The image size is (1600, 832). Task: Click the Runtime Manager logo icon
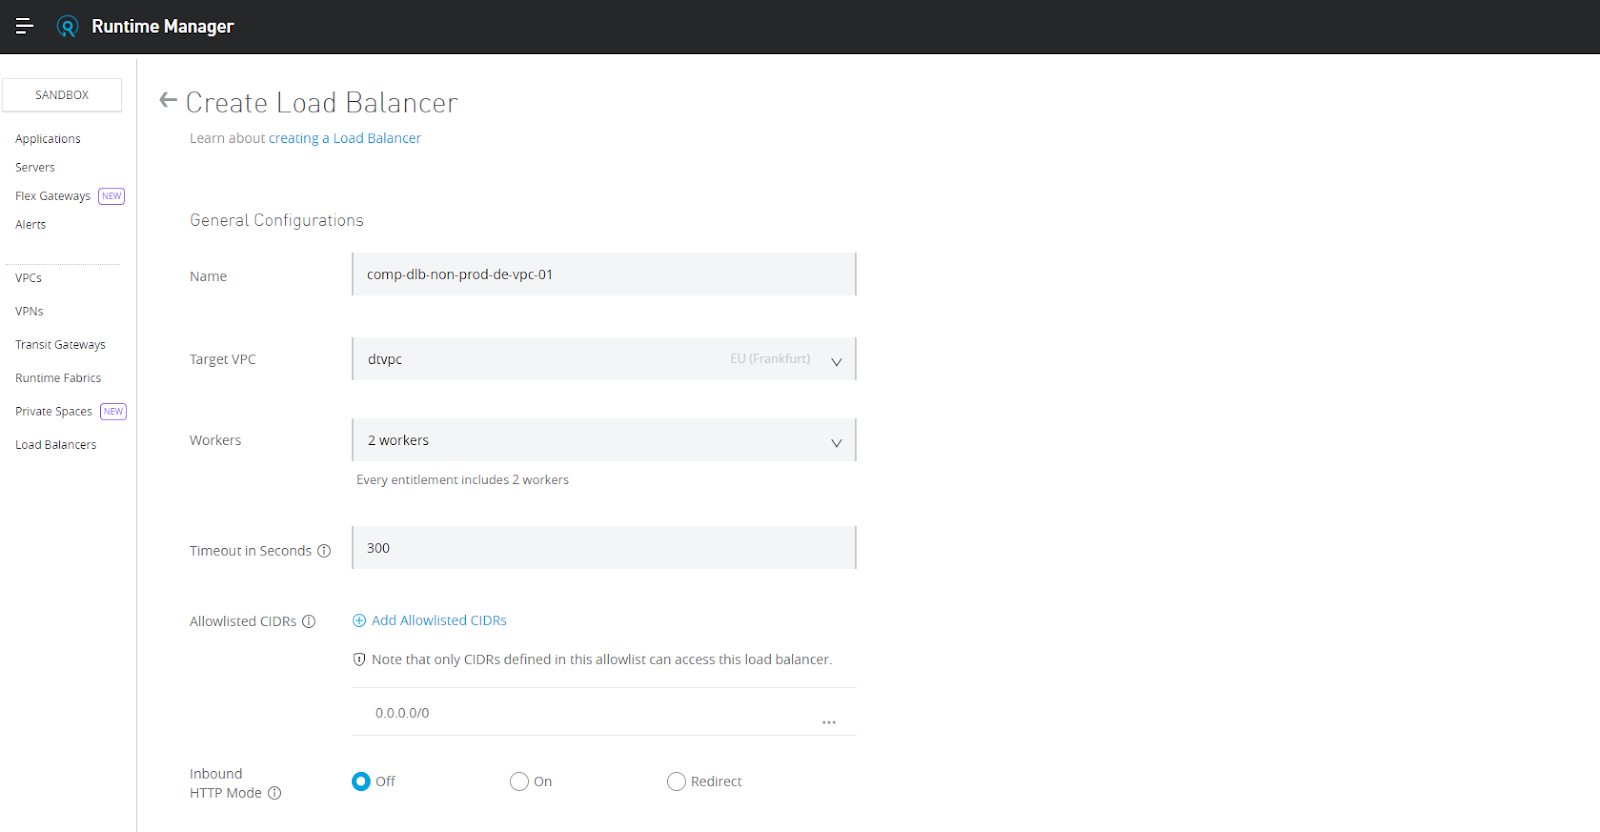click(67, 27)
